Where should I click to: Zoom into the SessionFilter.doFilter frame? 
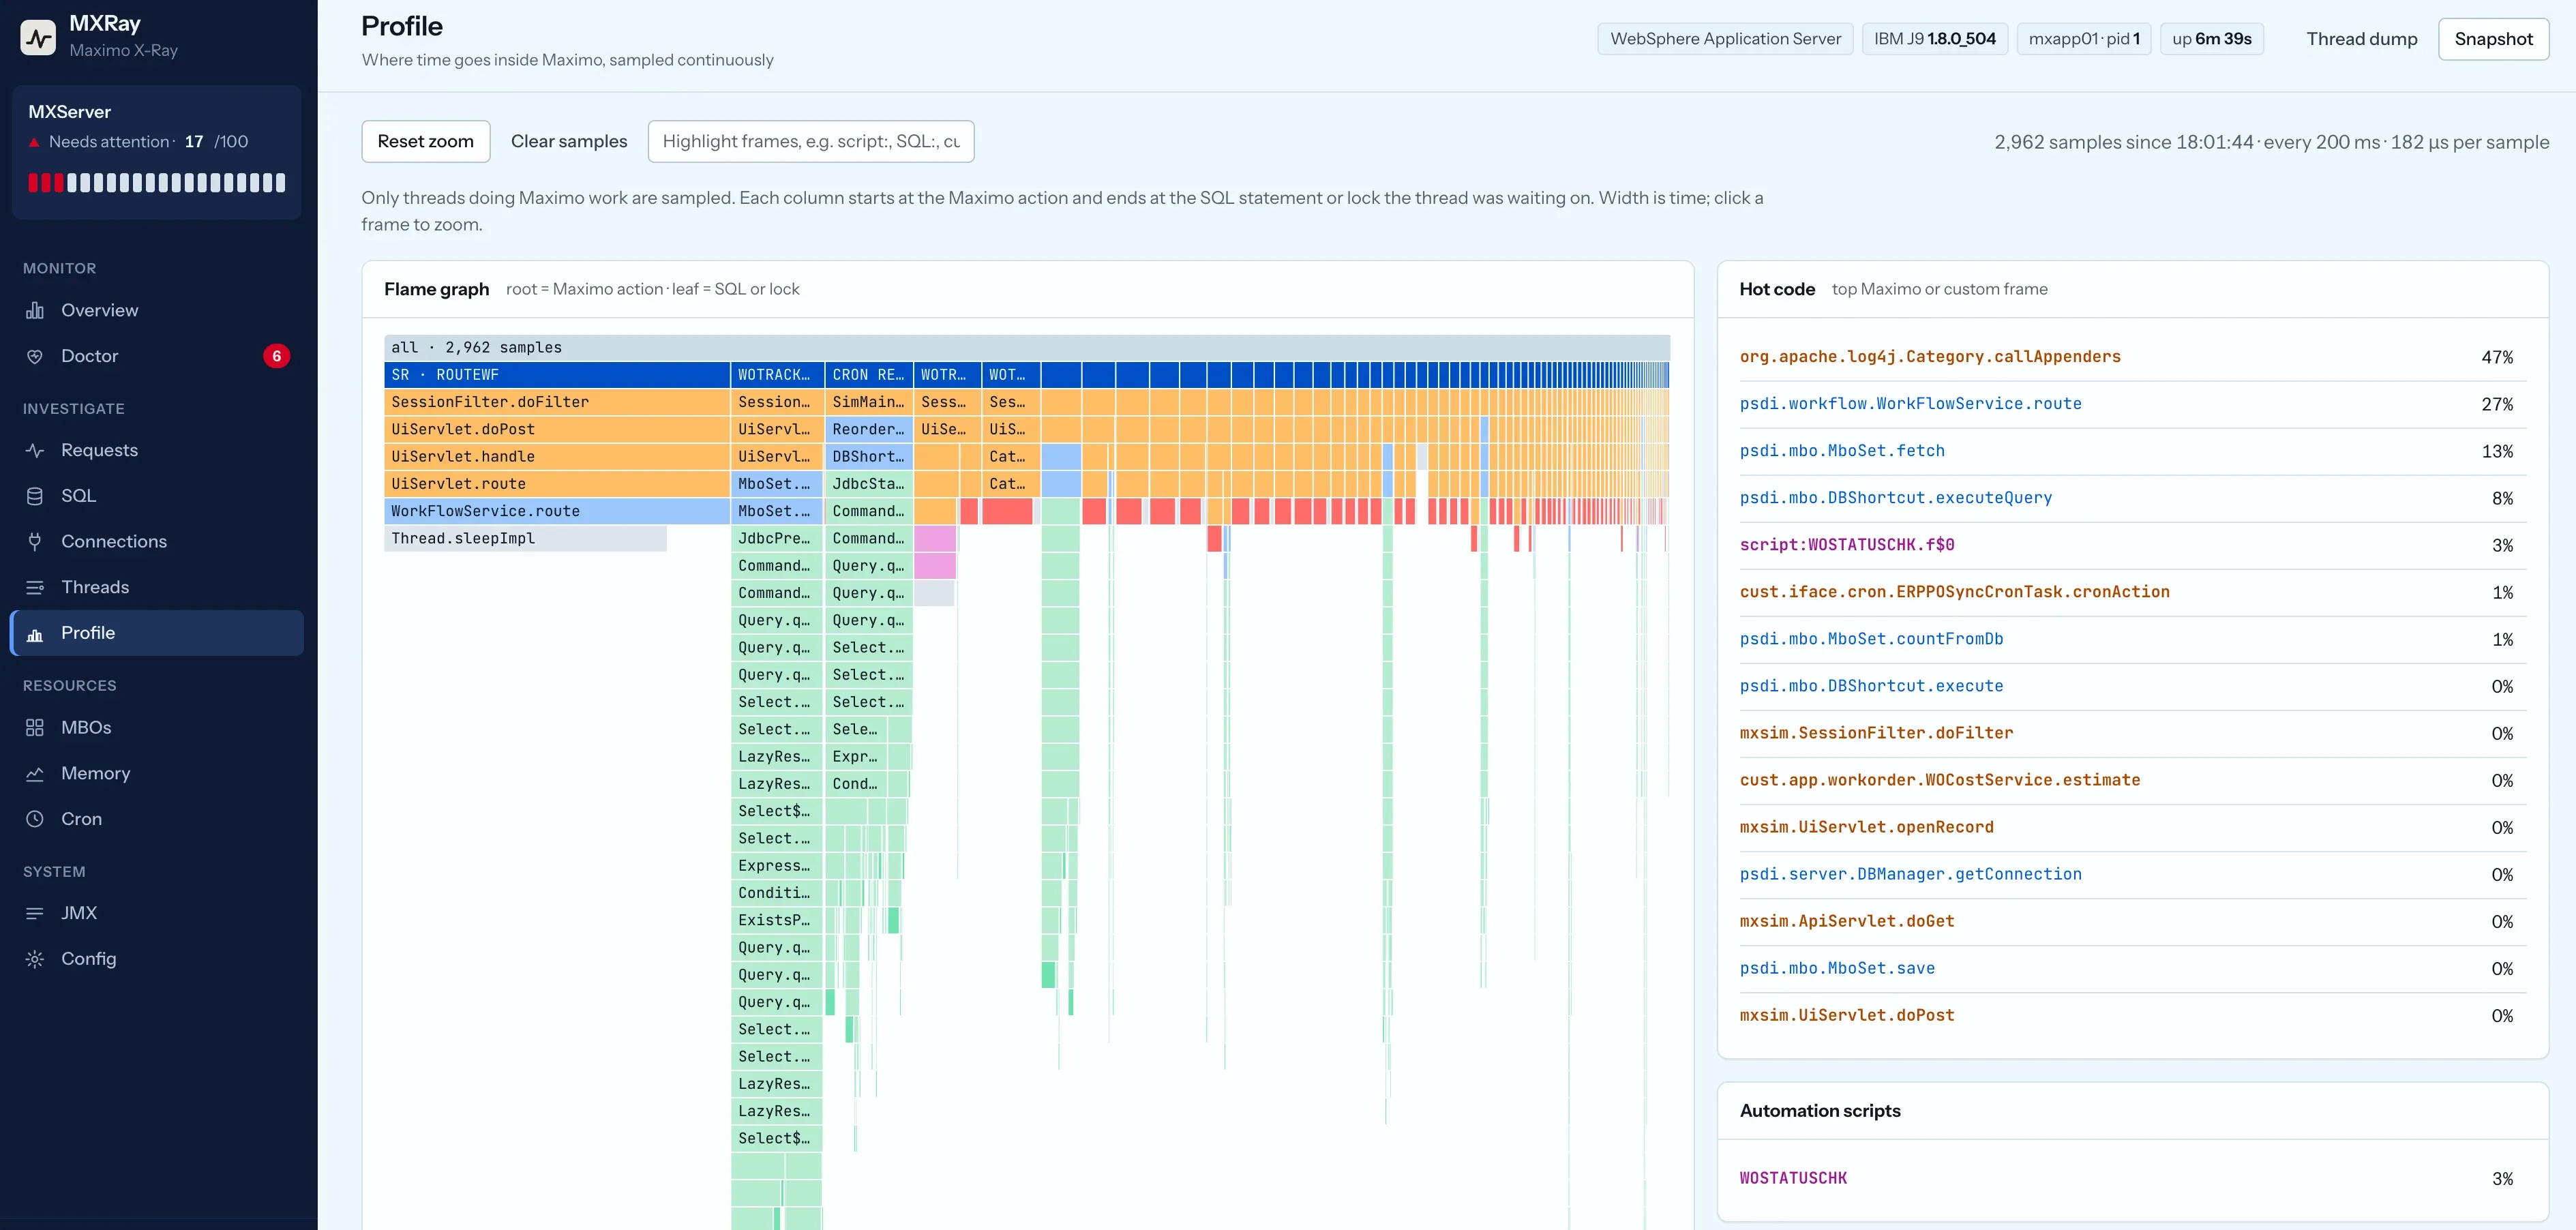point(557,402)
